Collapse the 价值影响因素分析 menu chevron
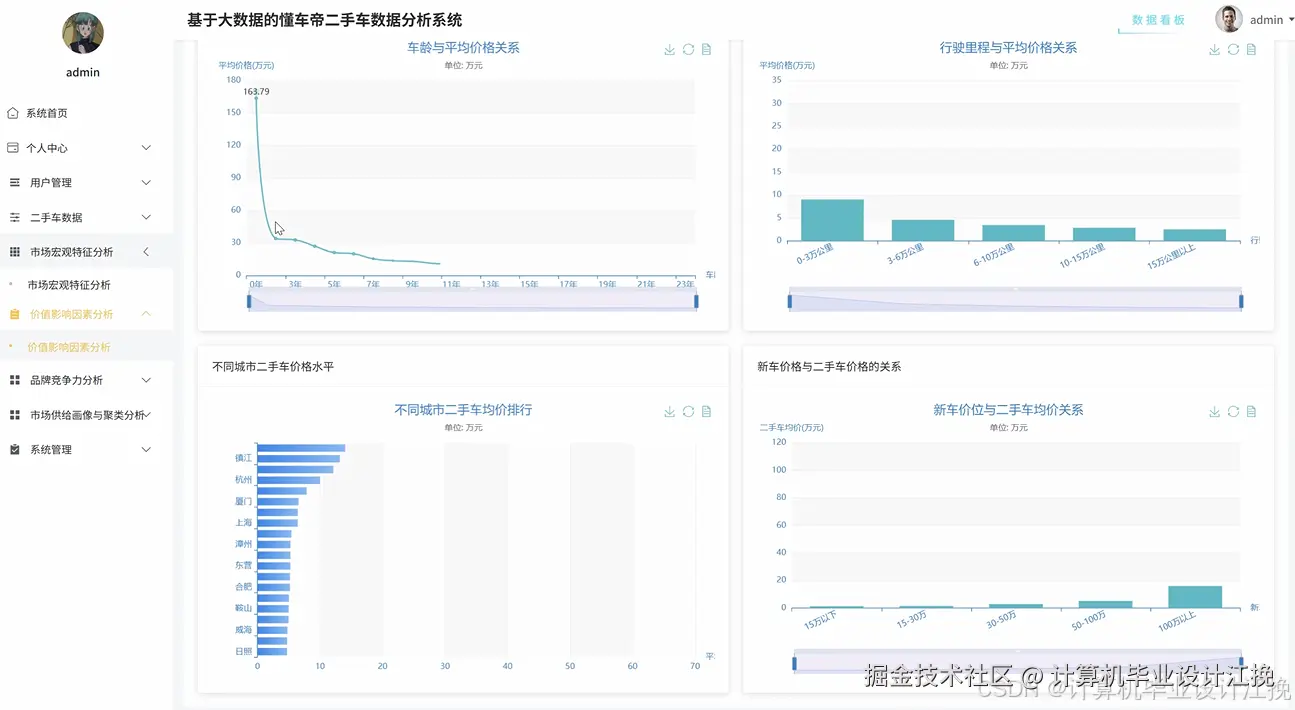The image size is (1295, 710). tap(146, 314)
